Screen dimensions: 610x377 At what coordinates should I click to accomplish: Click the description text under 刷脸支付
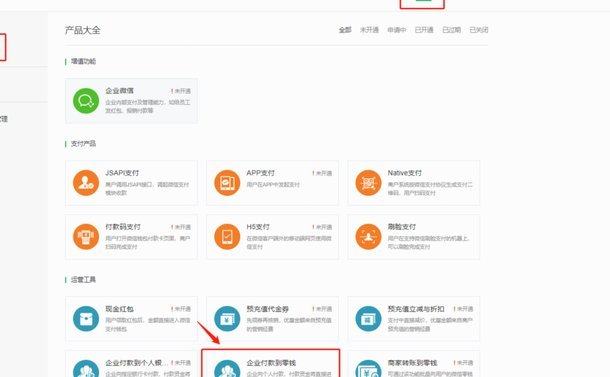point(428,242)
